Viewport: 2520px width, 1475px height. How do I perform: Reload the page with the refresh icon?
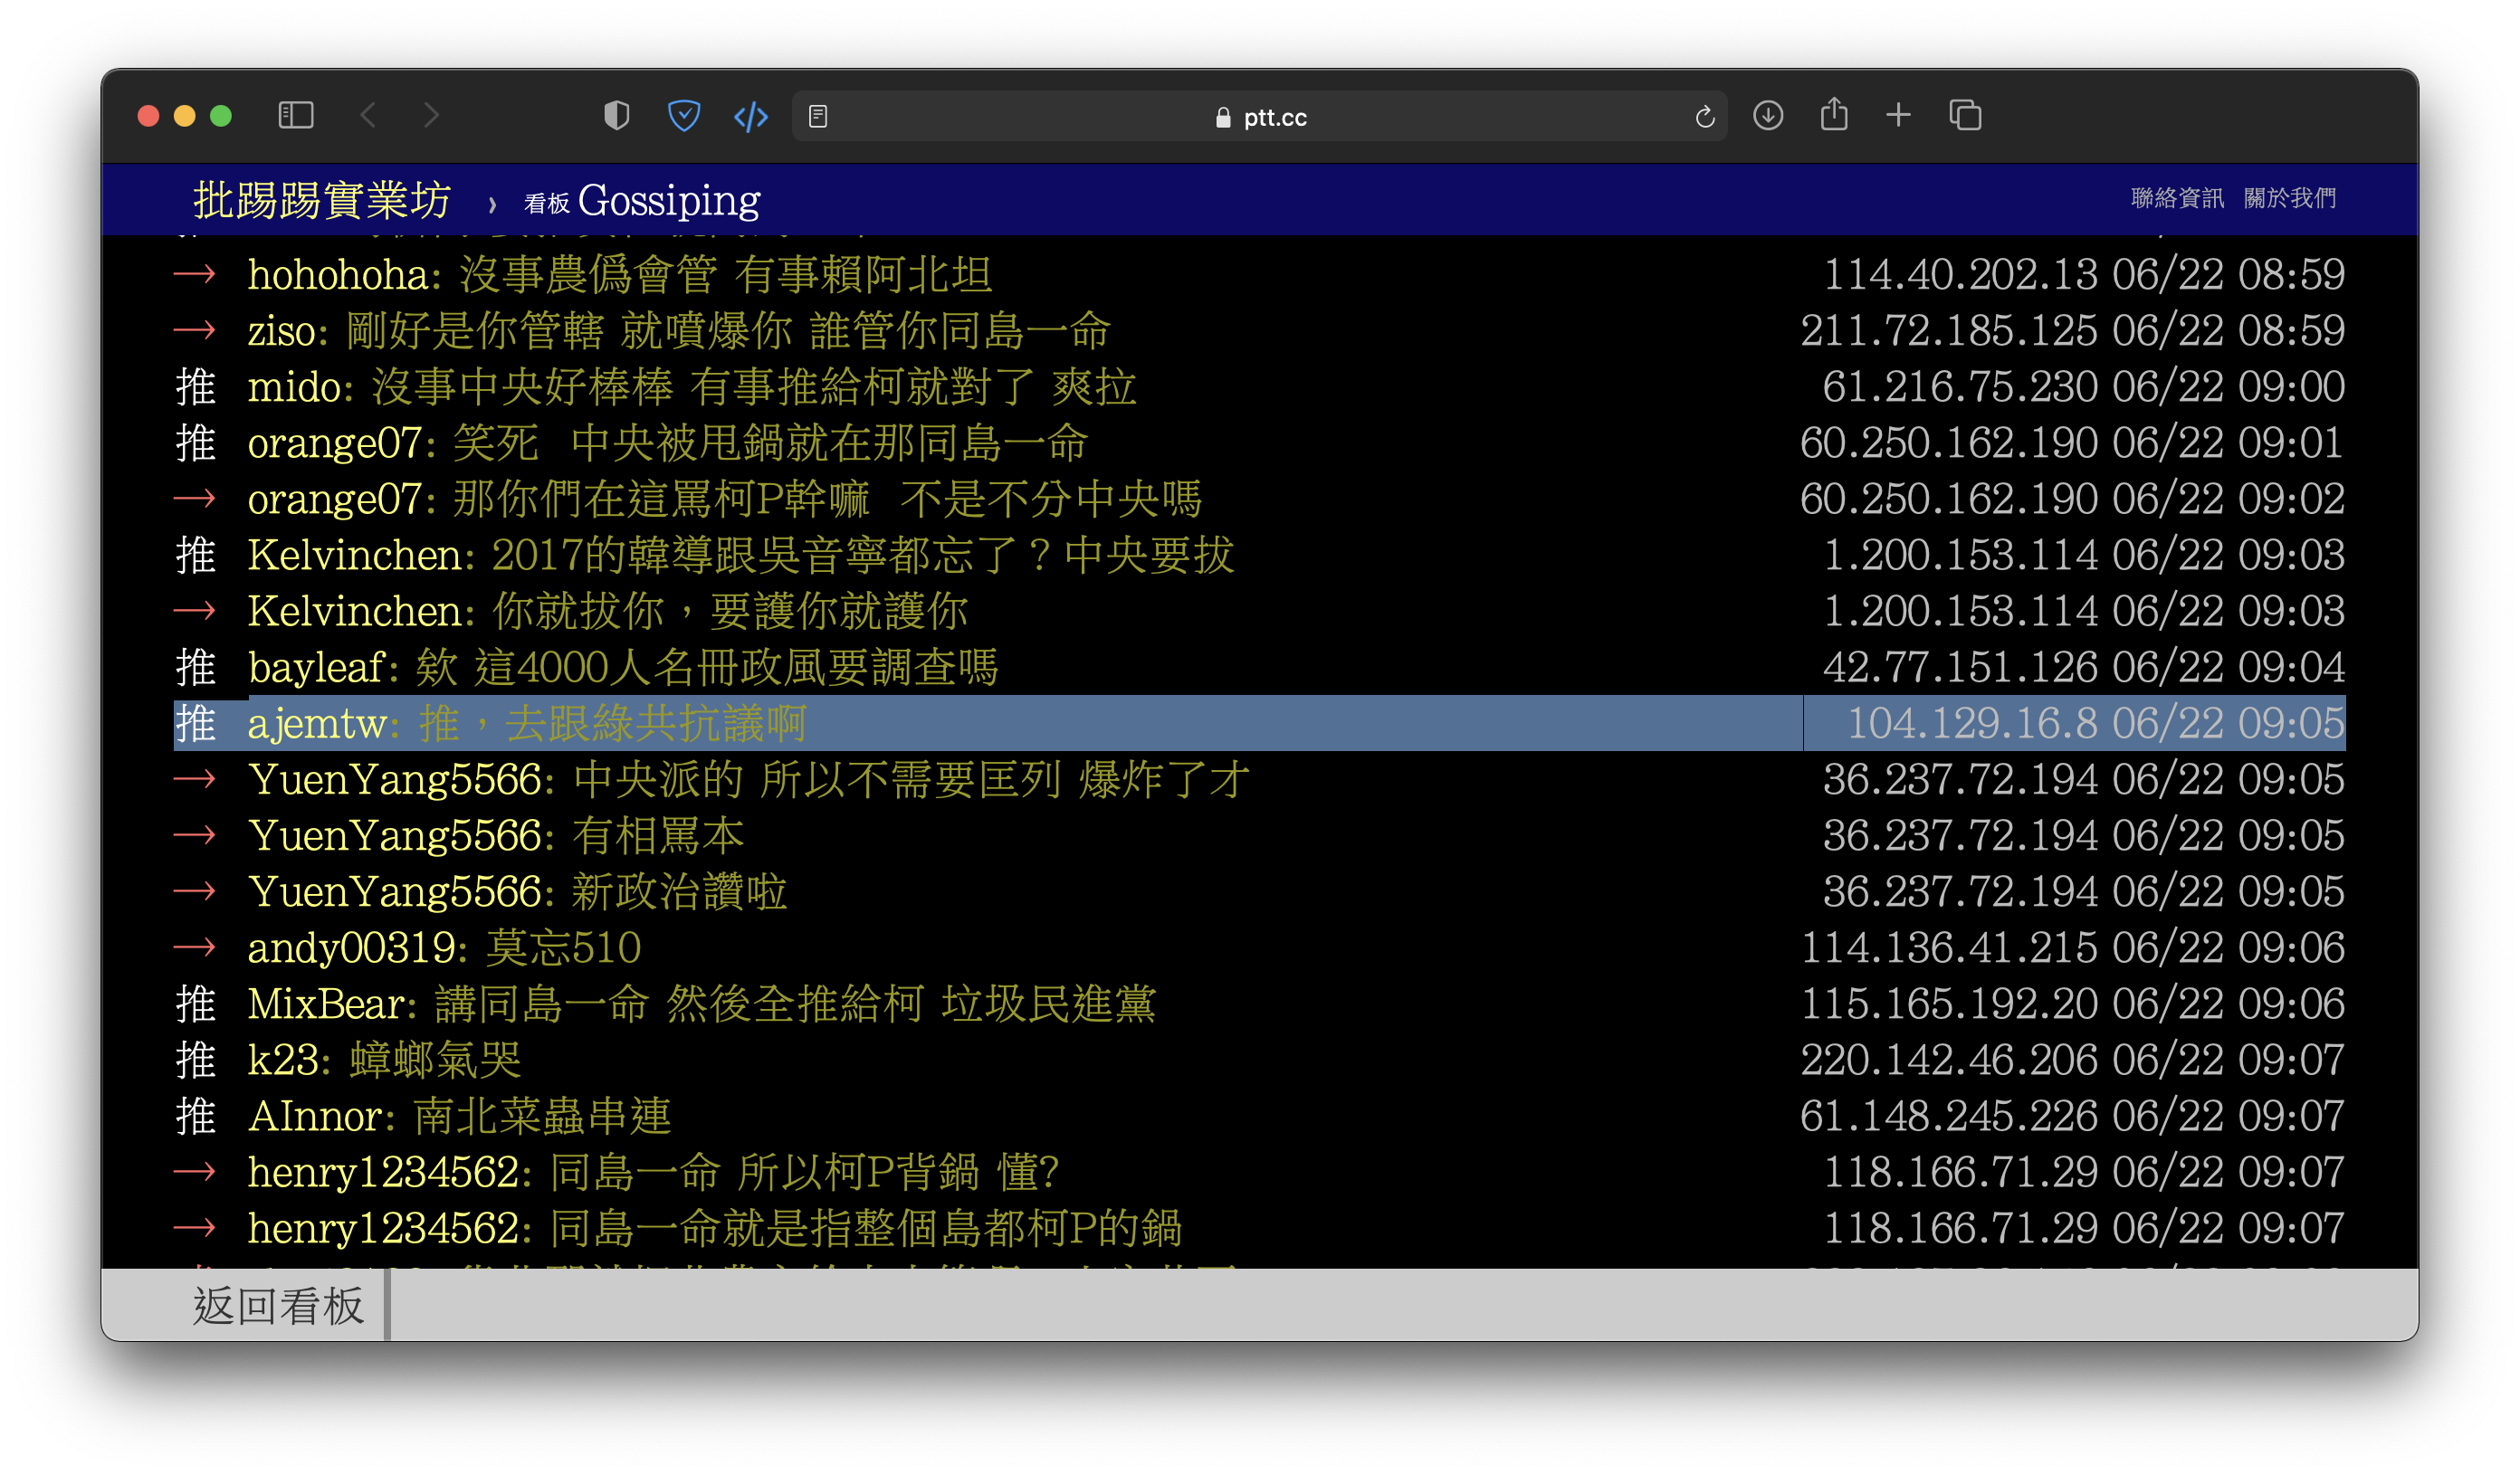coord(1705,117)
